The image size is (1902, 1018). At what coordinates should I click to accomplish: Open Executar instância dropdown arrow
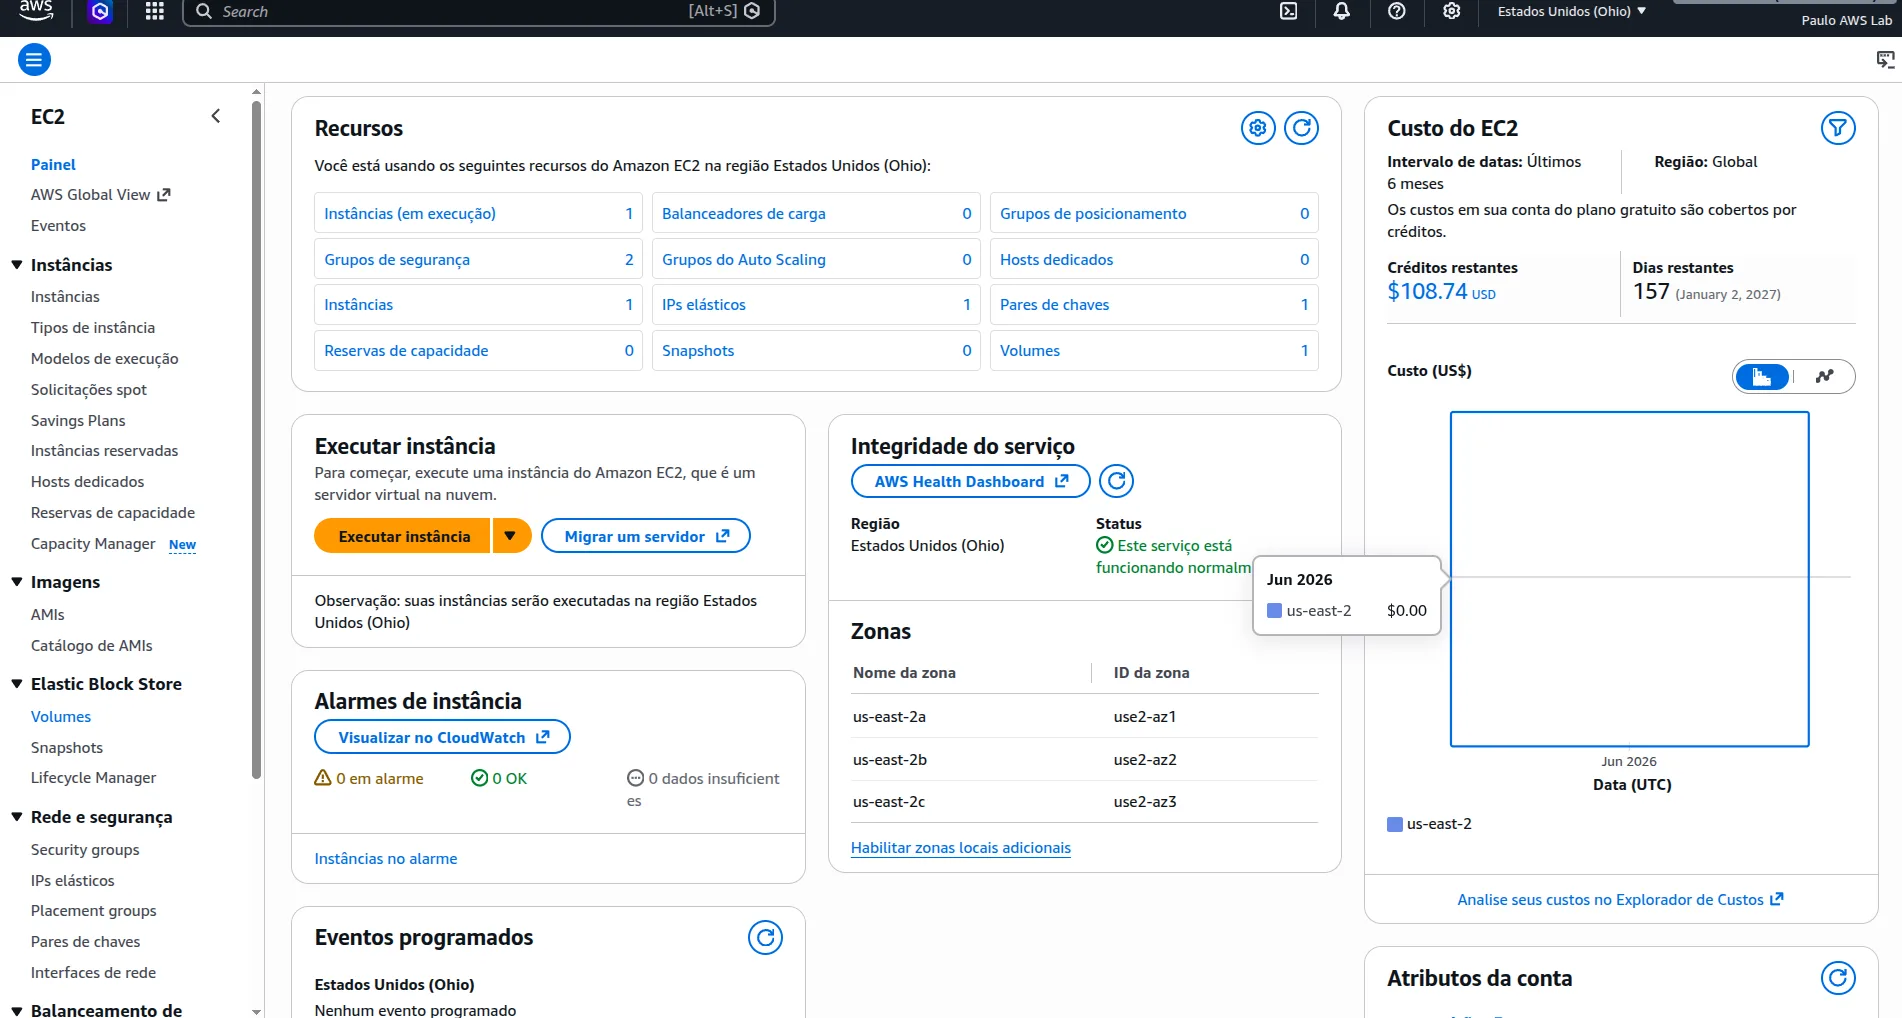point(510,536)
